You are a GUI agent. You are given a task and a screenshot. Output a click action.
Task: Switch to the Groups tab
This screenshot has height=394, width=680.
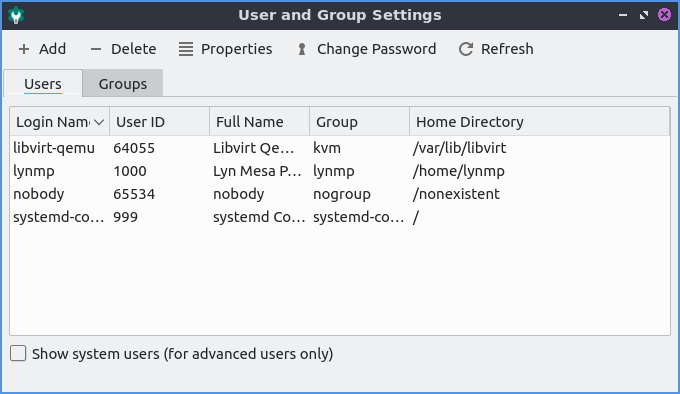tap(123, 84)
